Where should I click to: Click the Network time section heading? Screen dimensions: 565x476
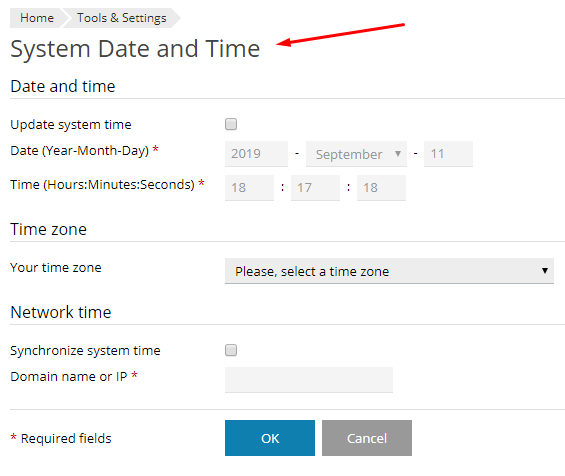pyautogui.click(x=61, y=312)
